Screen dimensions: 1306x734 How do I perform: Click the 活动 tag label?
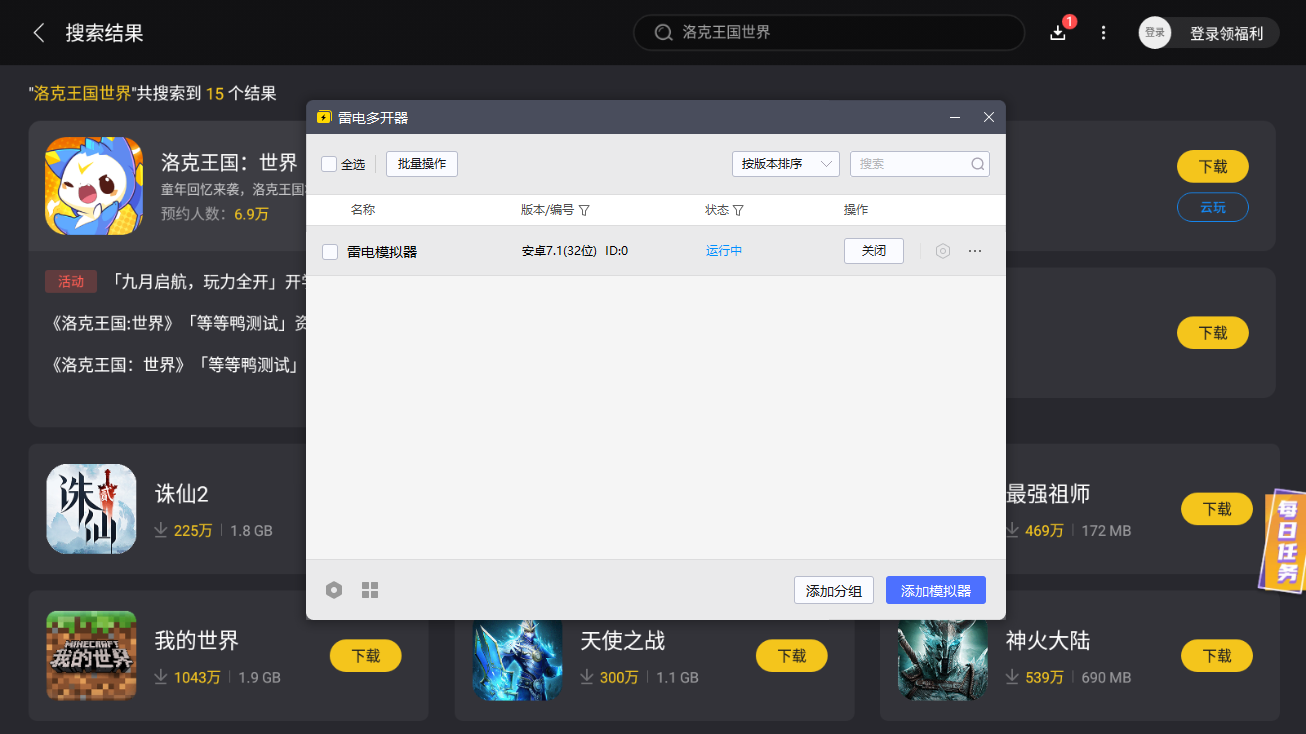[x=71, y=281]
